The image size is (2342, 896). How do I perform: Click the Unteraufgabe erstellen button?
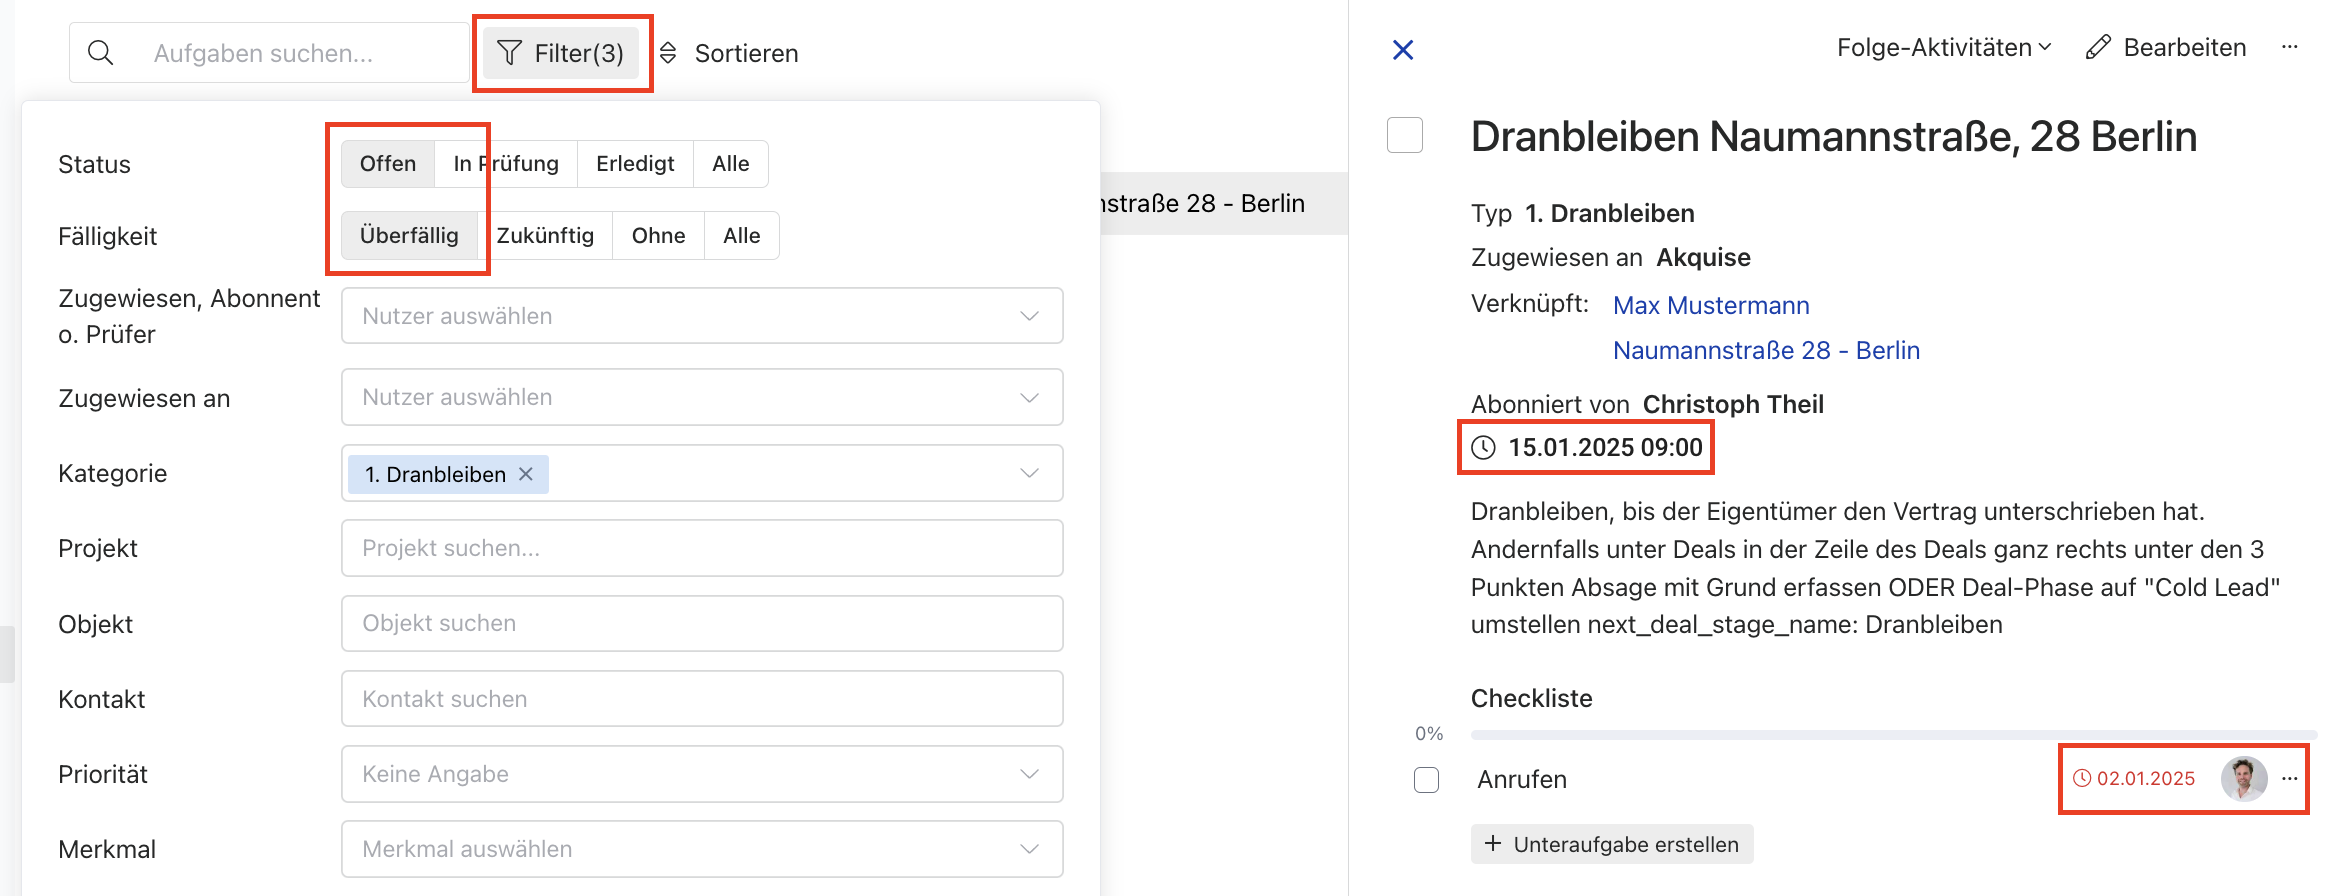pos(1611,844)
